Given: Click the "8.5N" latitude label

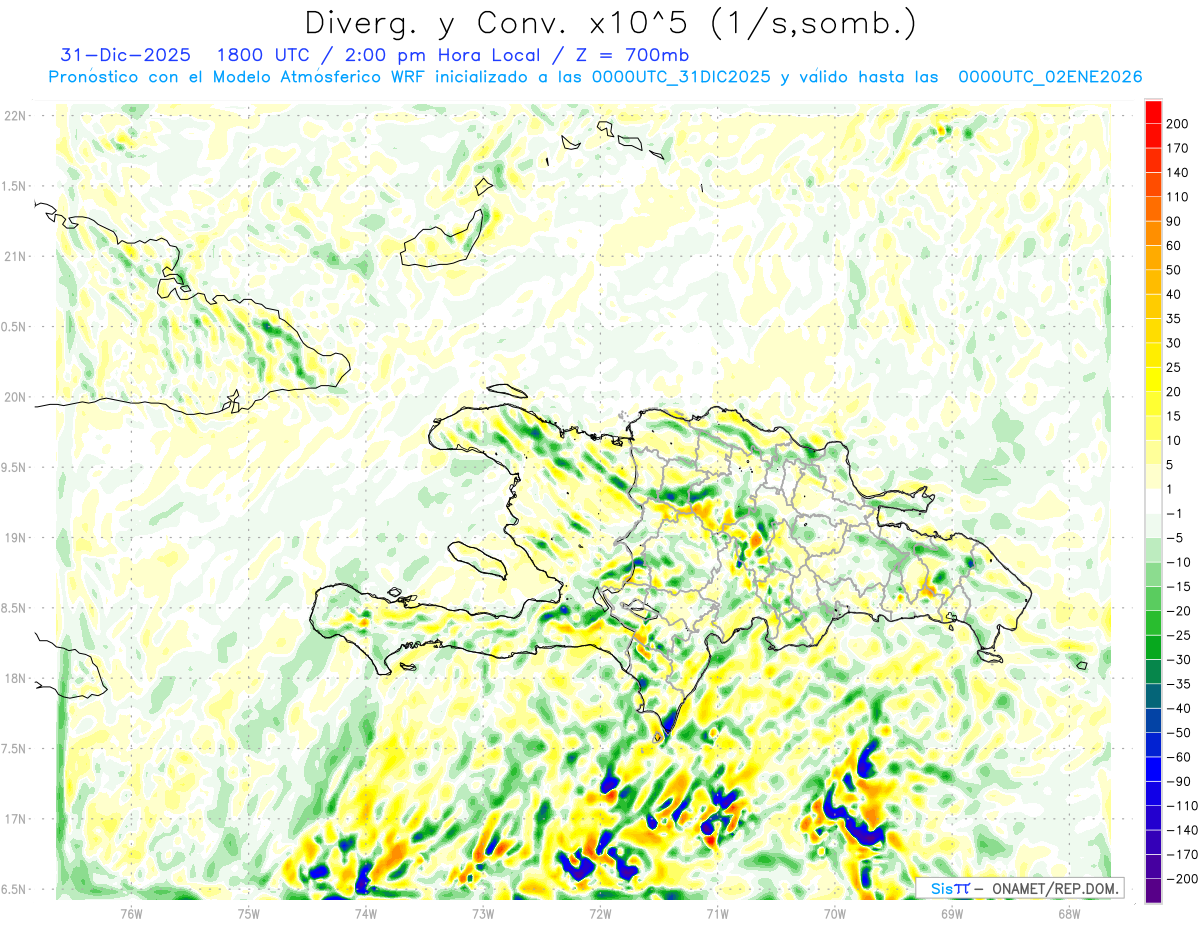Looking at the screenshot, I should click(14, 608).
